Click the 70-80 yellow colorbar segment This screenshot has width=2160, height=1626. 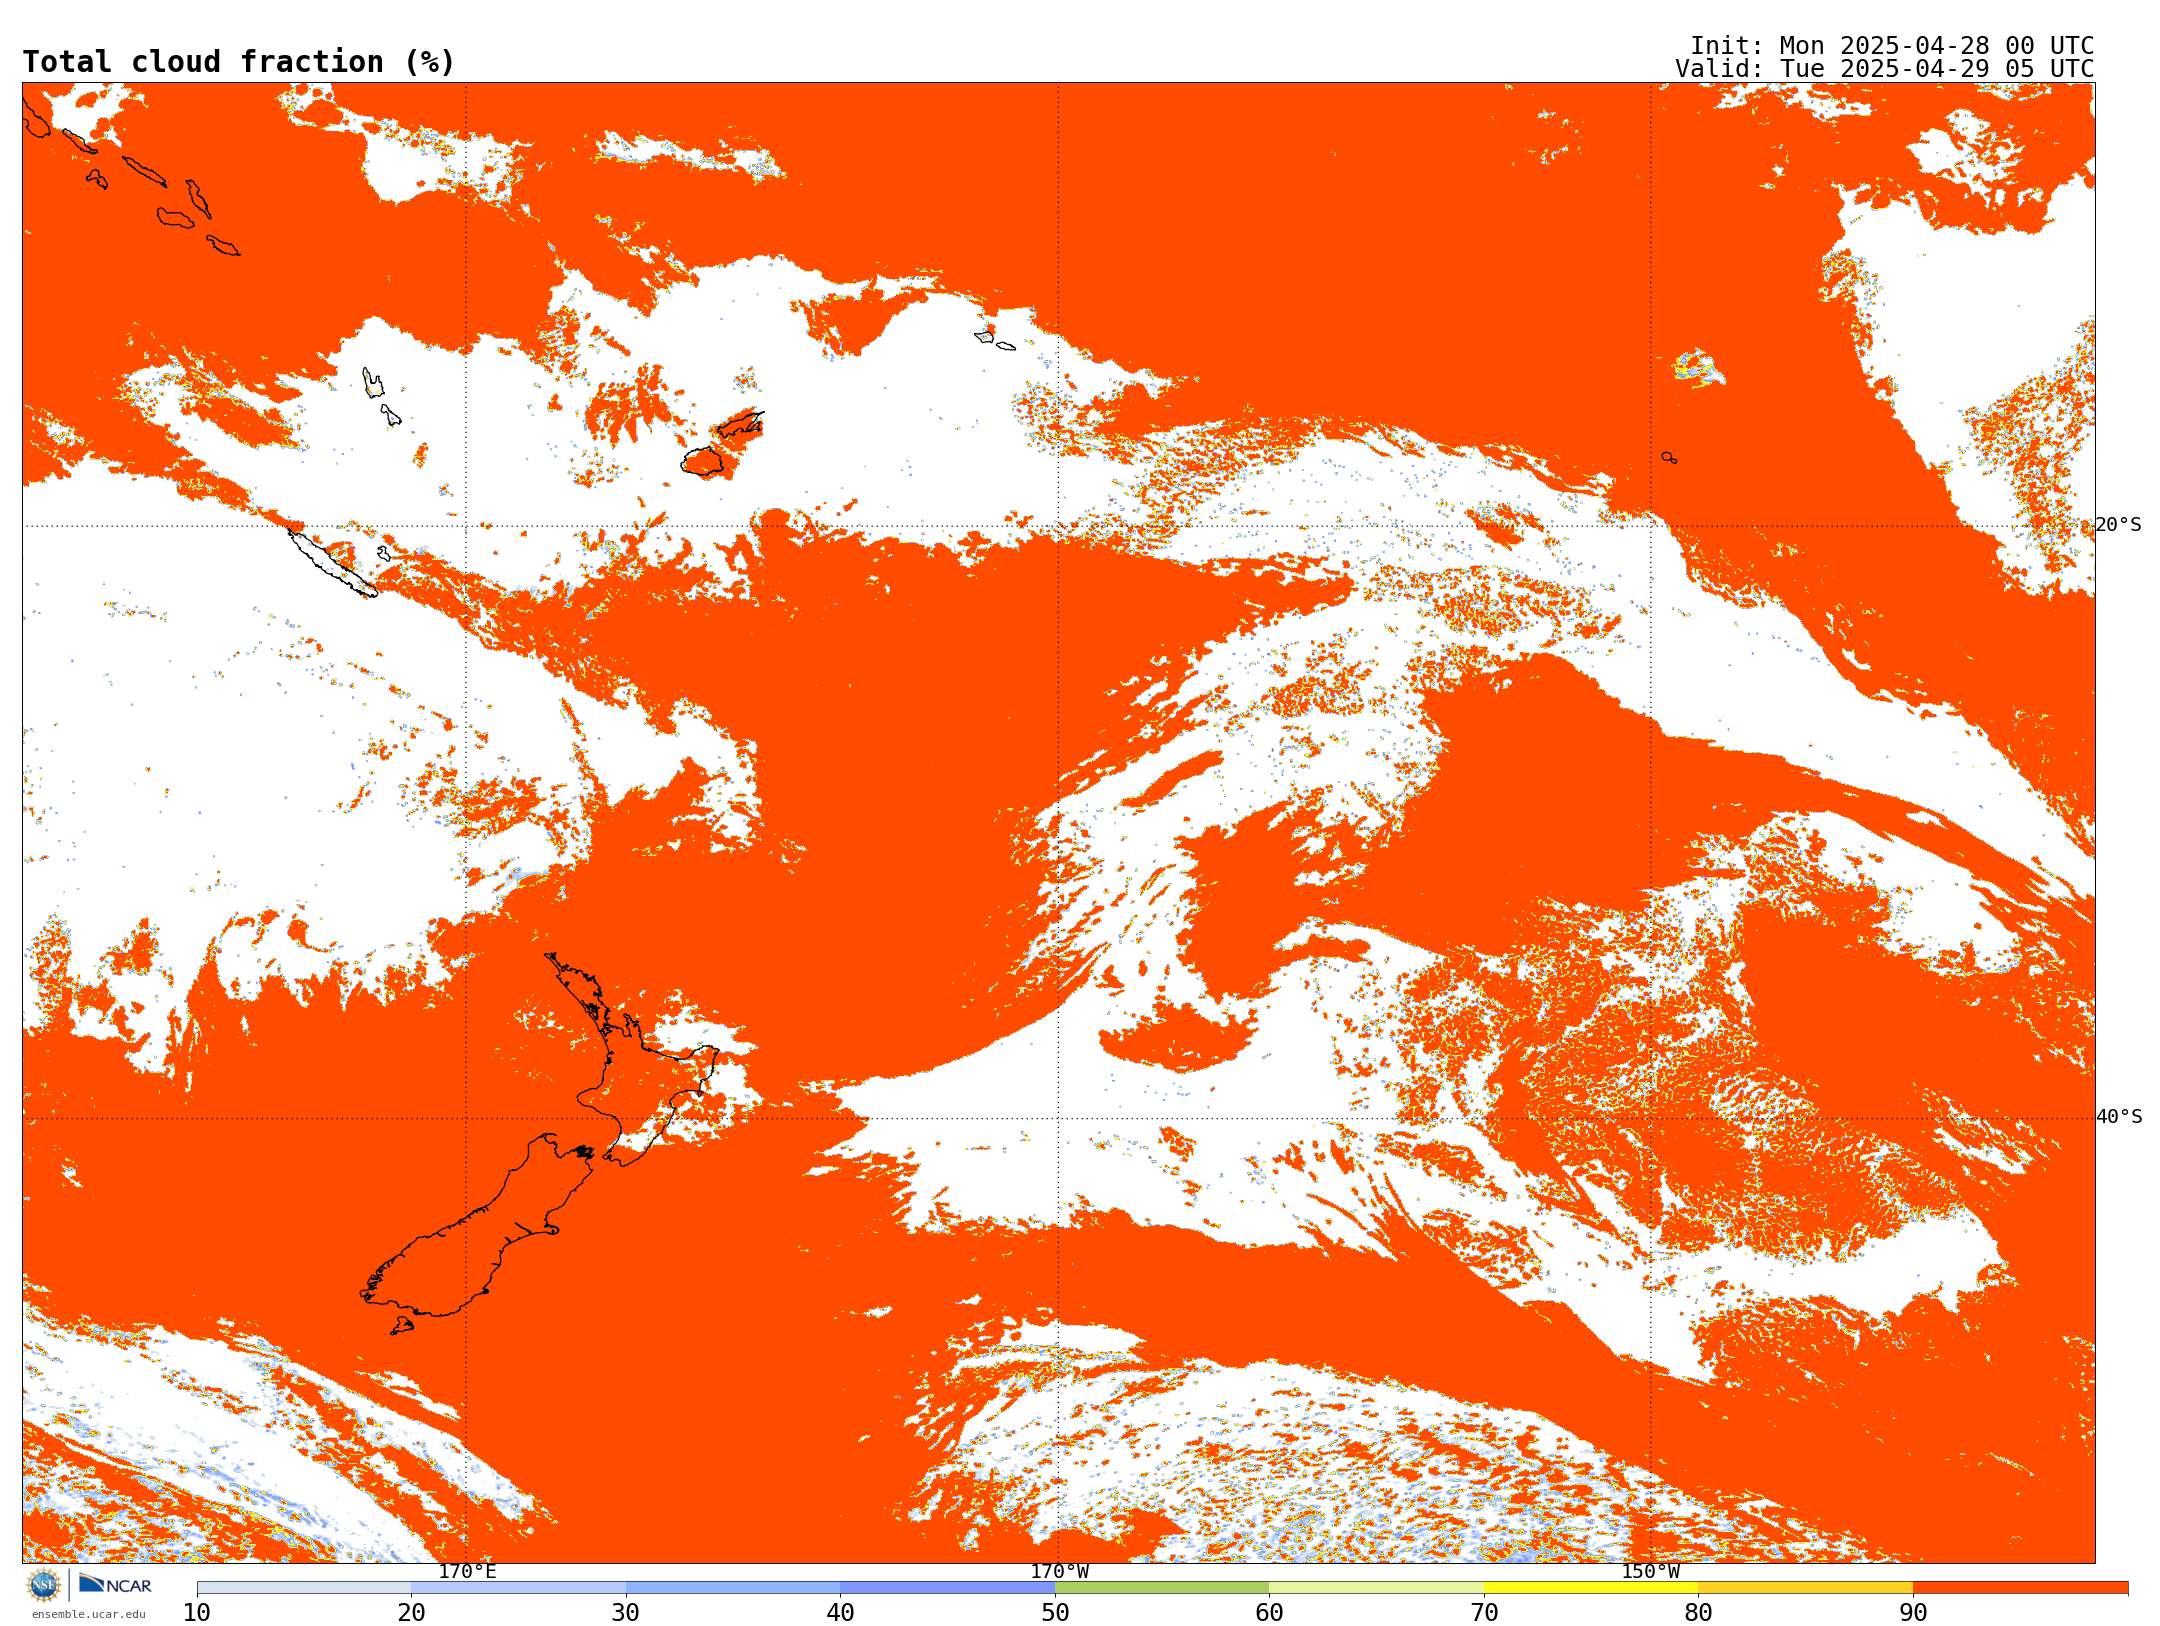tap(1591, 1588)
